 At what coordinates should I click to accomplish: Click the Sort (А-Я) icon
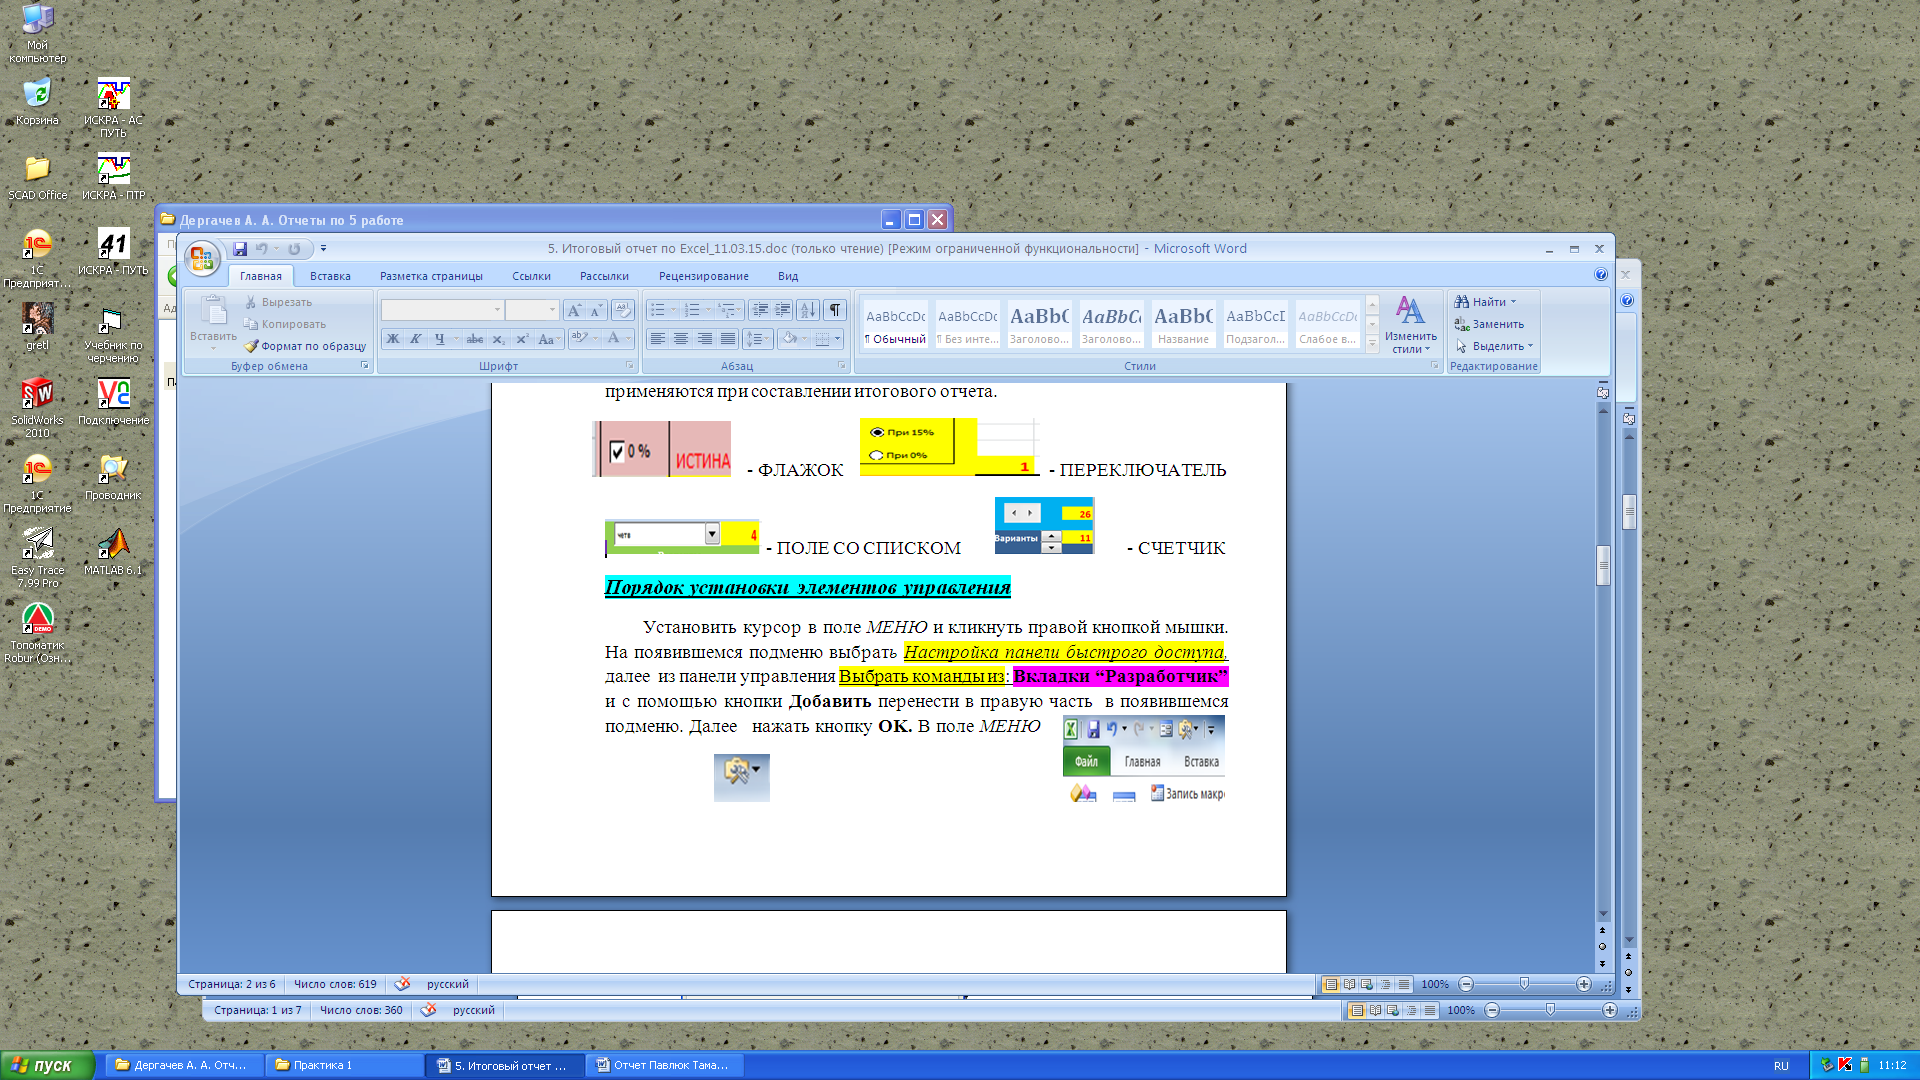pyautogui.click(x=808, y=310)
